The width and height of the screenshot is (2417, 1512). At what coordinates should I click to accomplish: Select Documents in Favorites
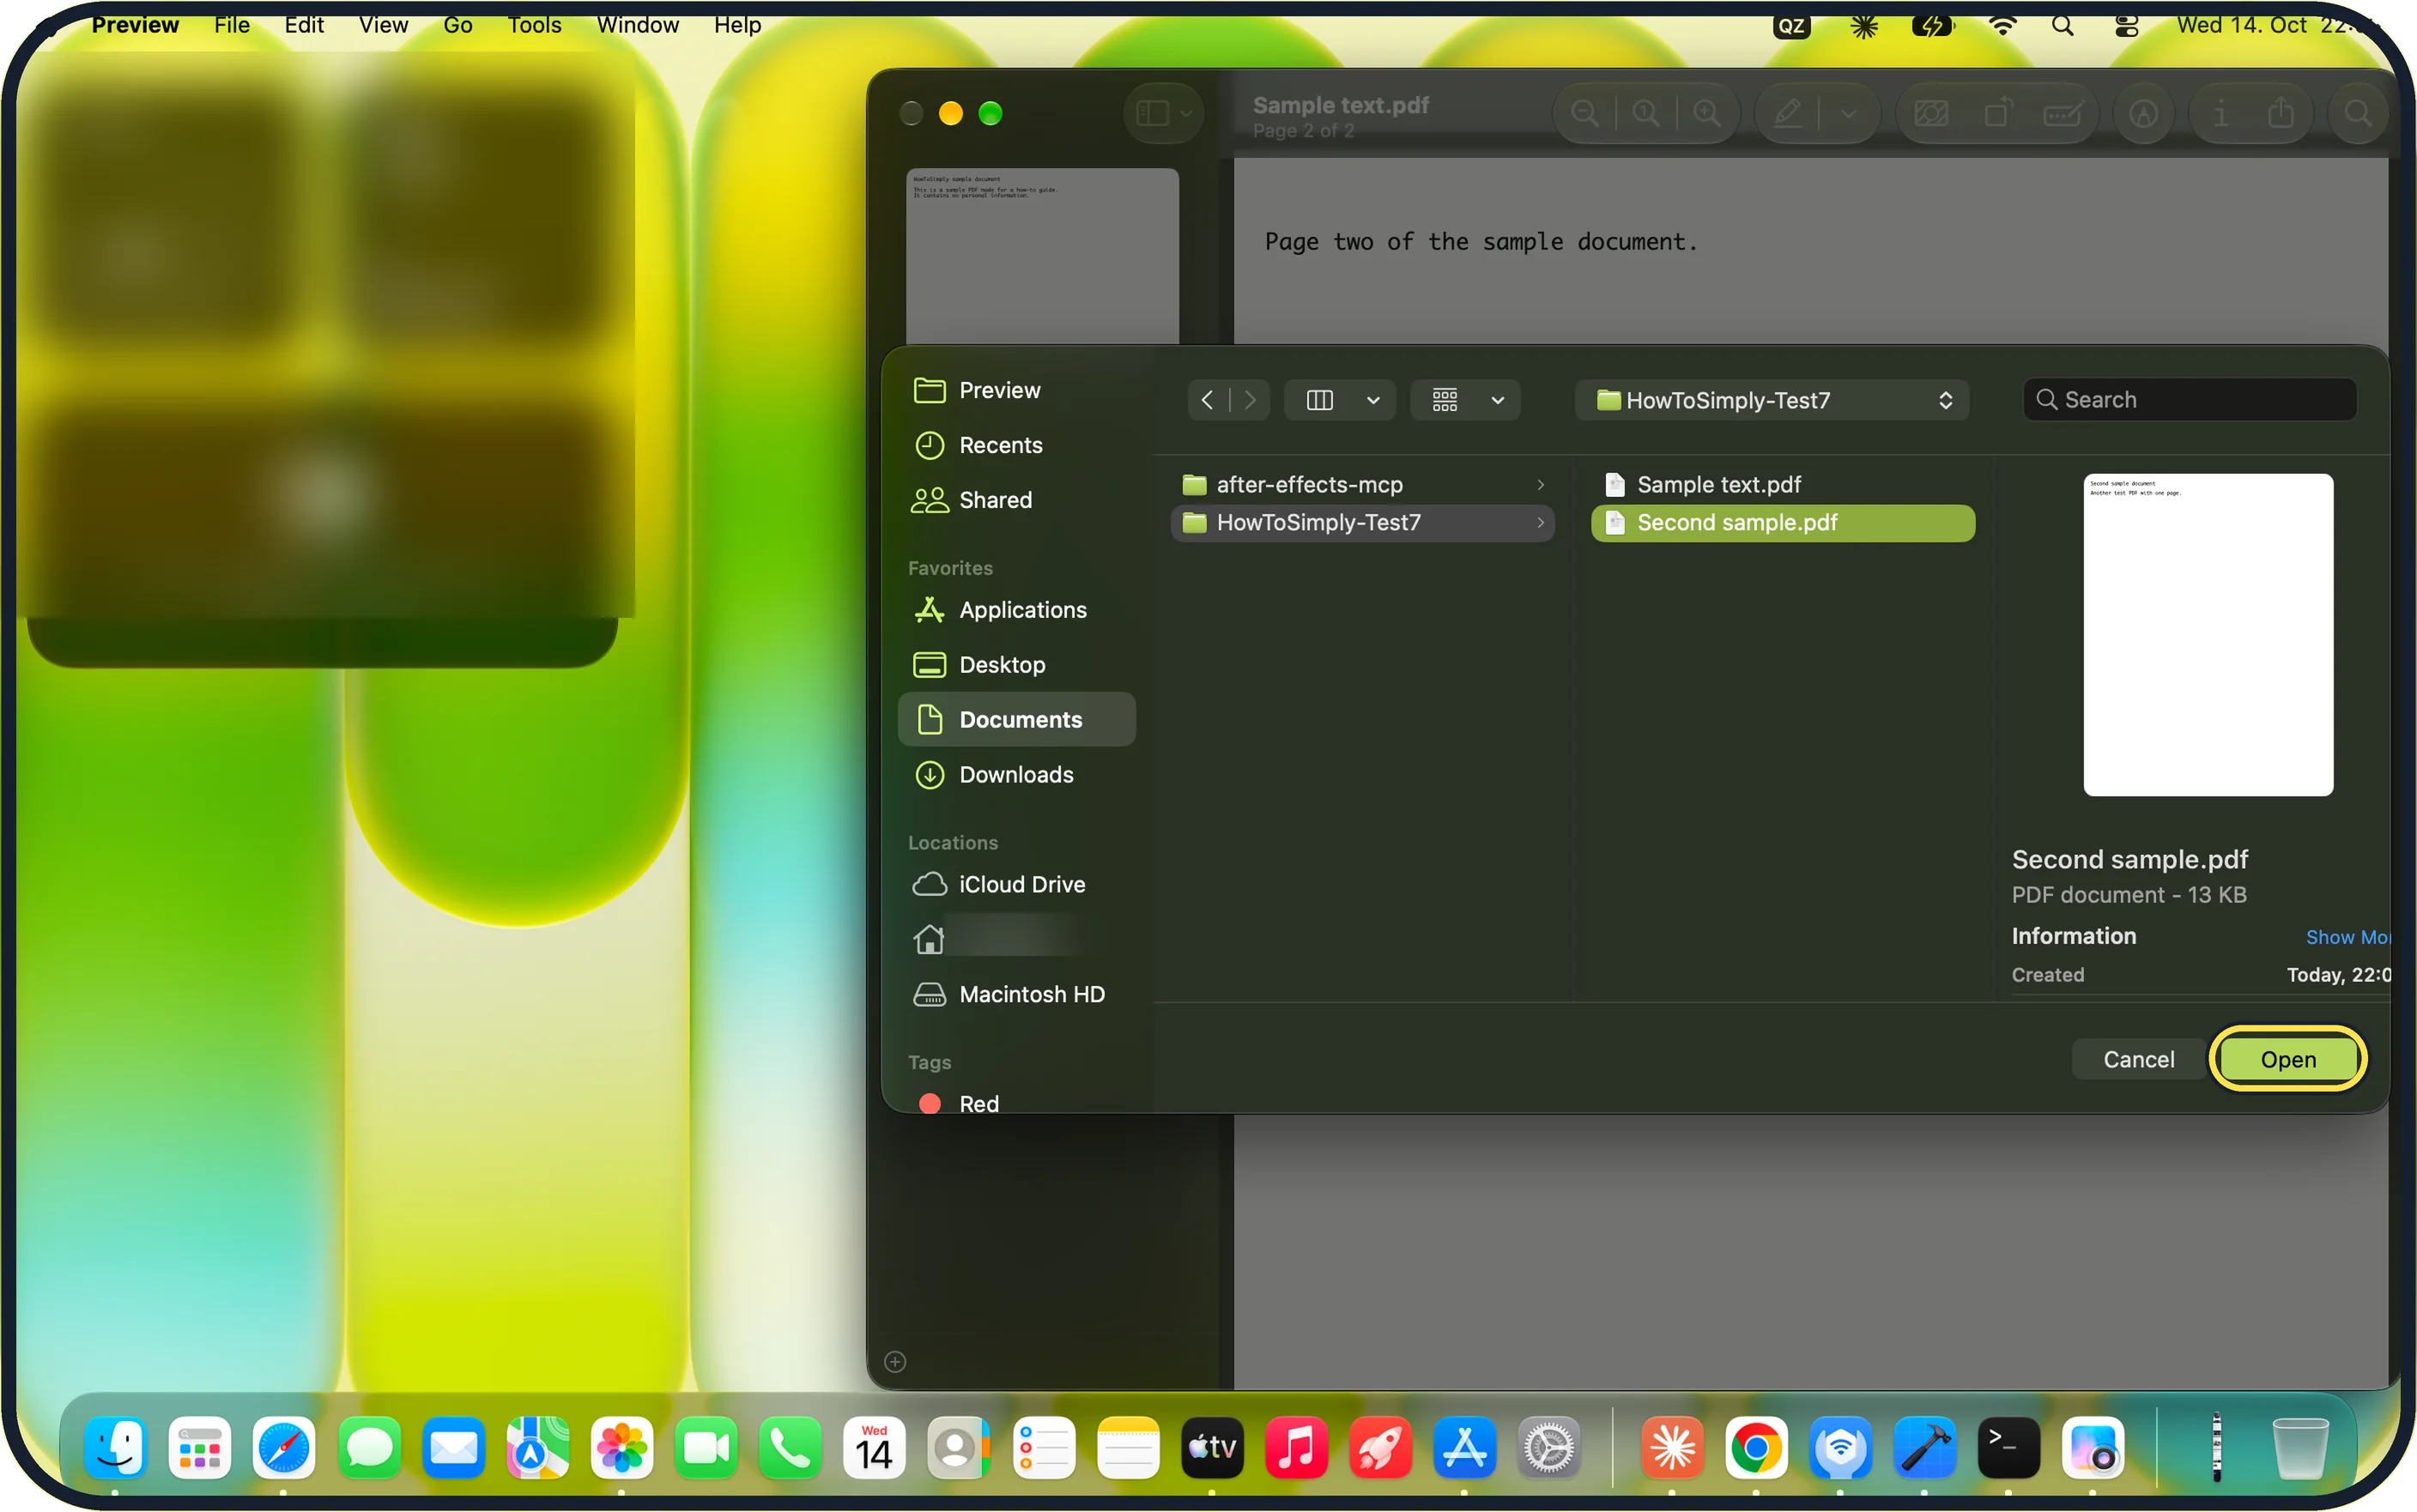tap(1017, 720)
